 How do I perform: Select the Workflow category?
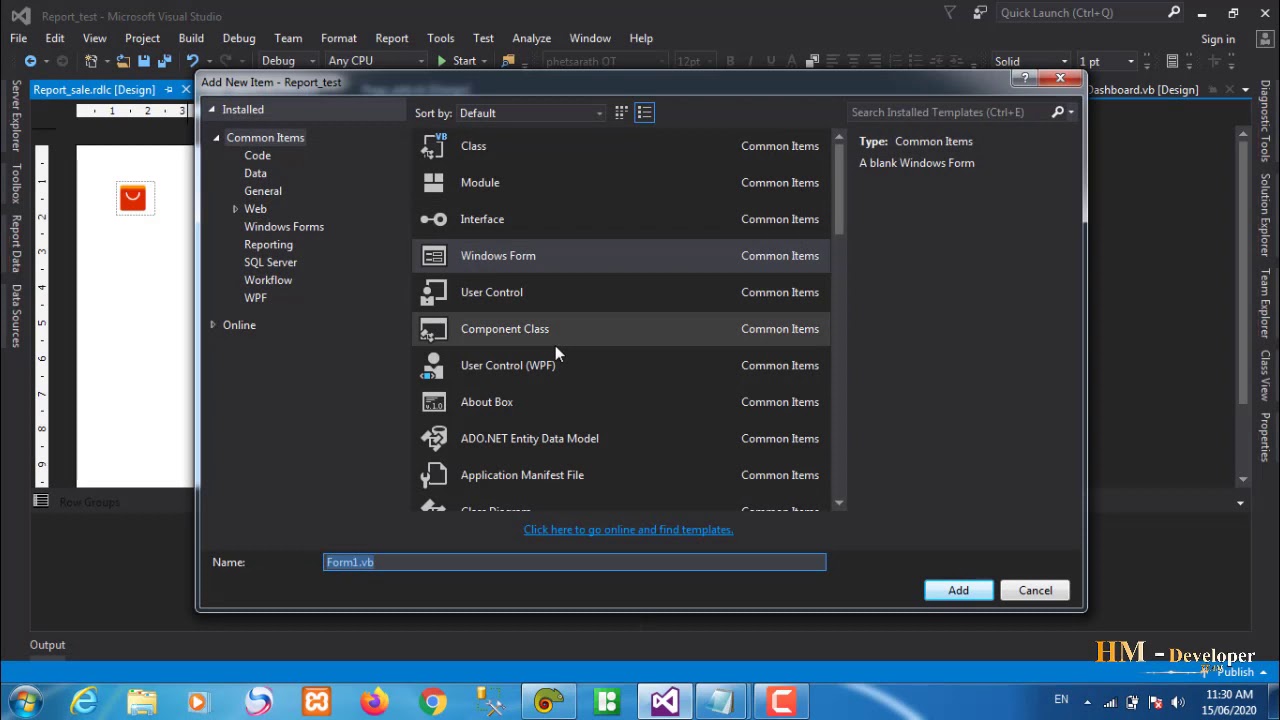268,281
